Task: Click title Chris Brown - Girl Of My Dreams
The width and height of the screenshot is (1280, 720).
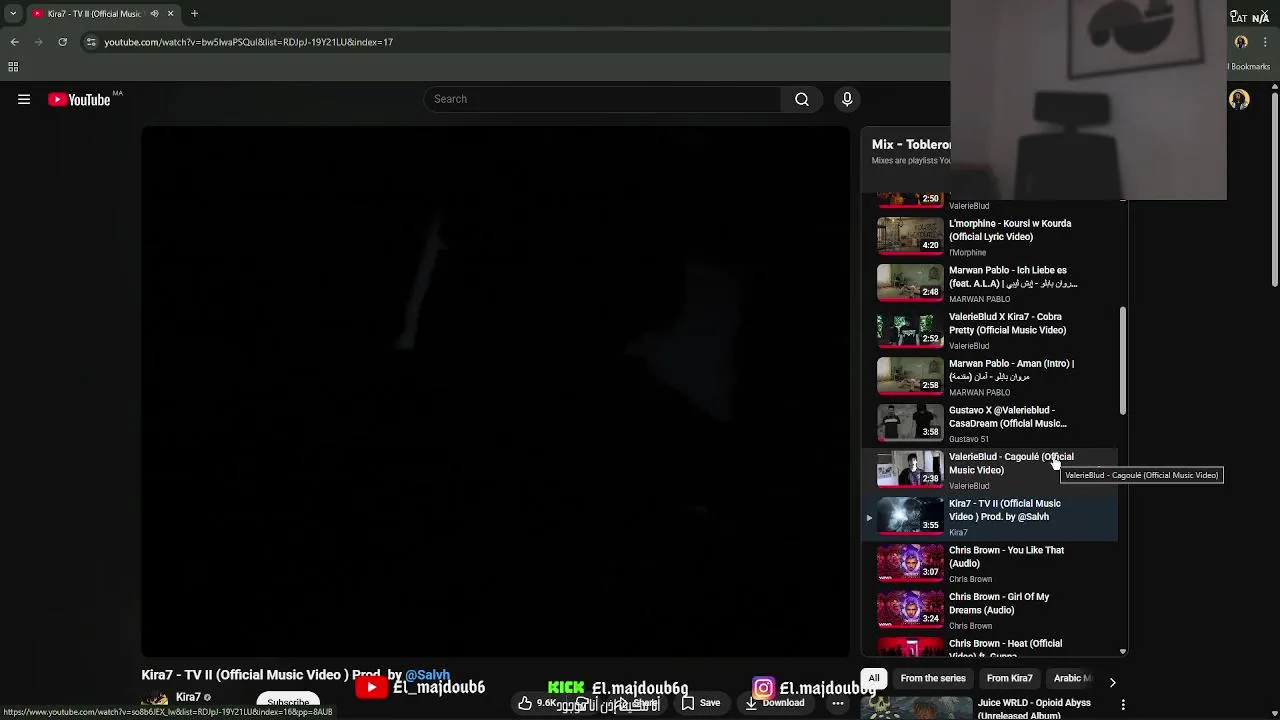Action: point(999,603)
